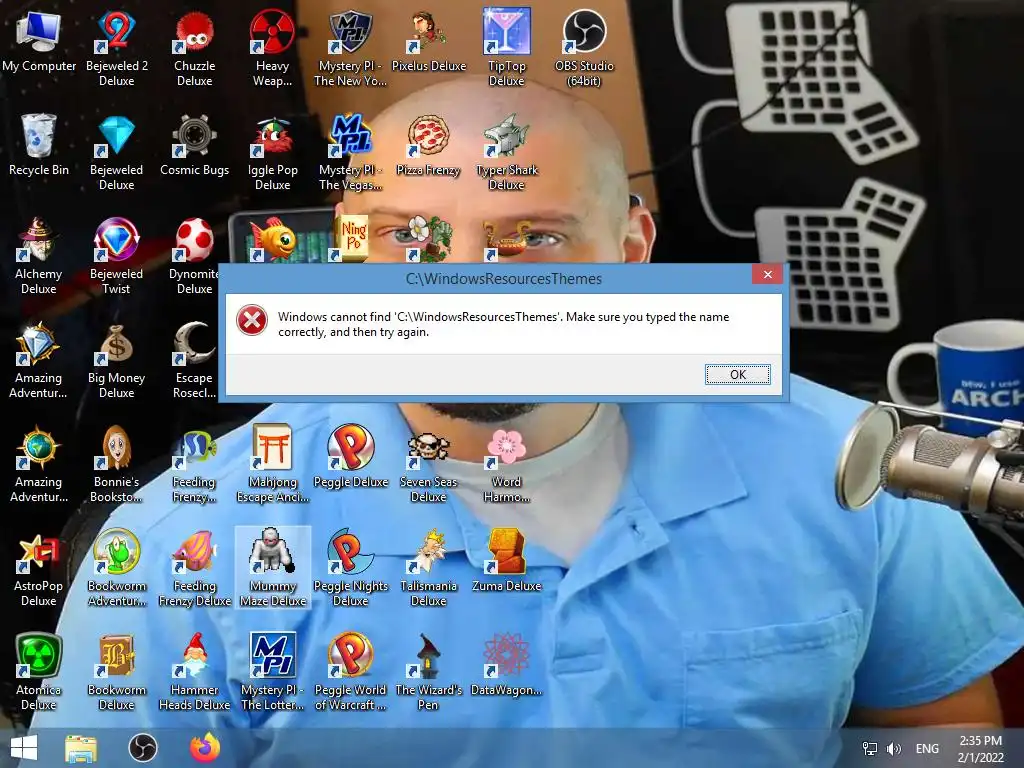Image resolution: width=1024 pixels, height=768 pixels.
Task: Select Mystery PI The Lottery shortcut
Action: [272, 672]
